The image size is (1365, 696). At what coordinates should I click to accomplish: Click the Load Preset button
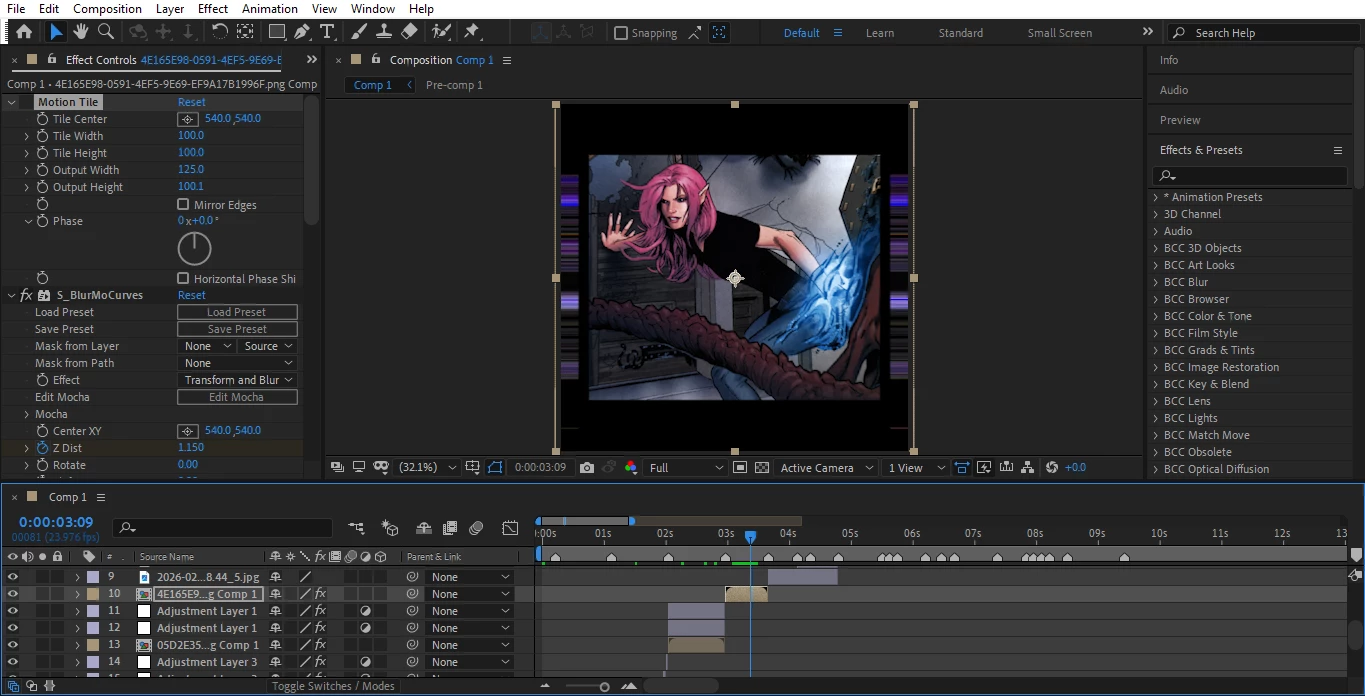pos(237,312)
